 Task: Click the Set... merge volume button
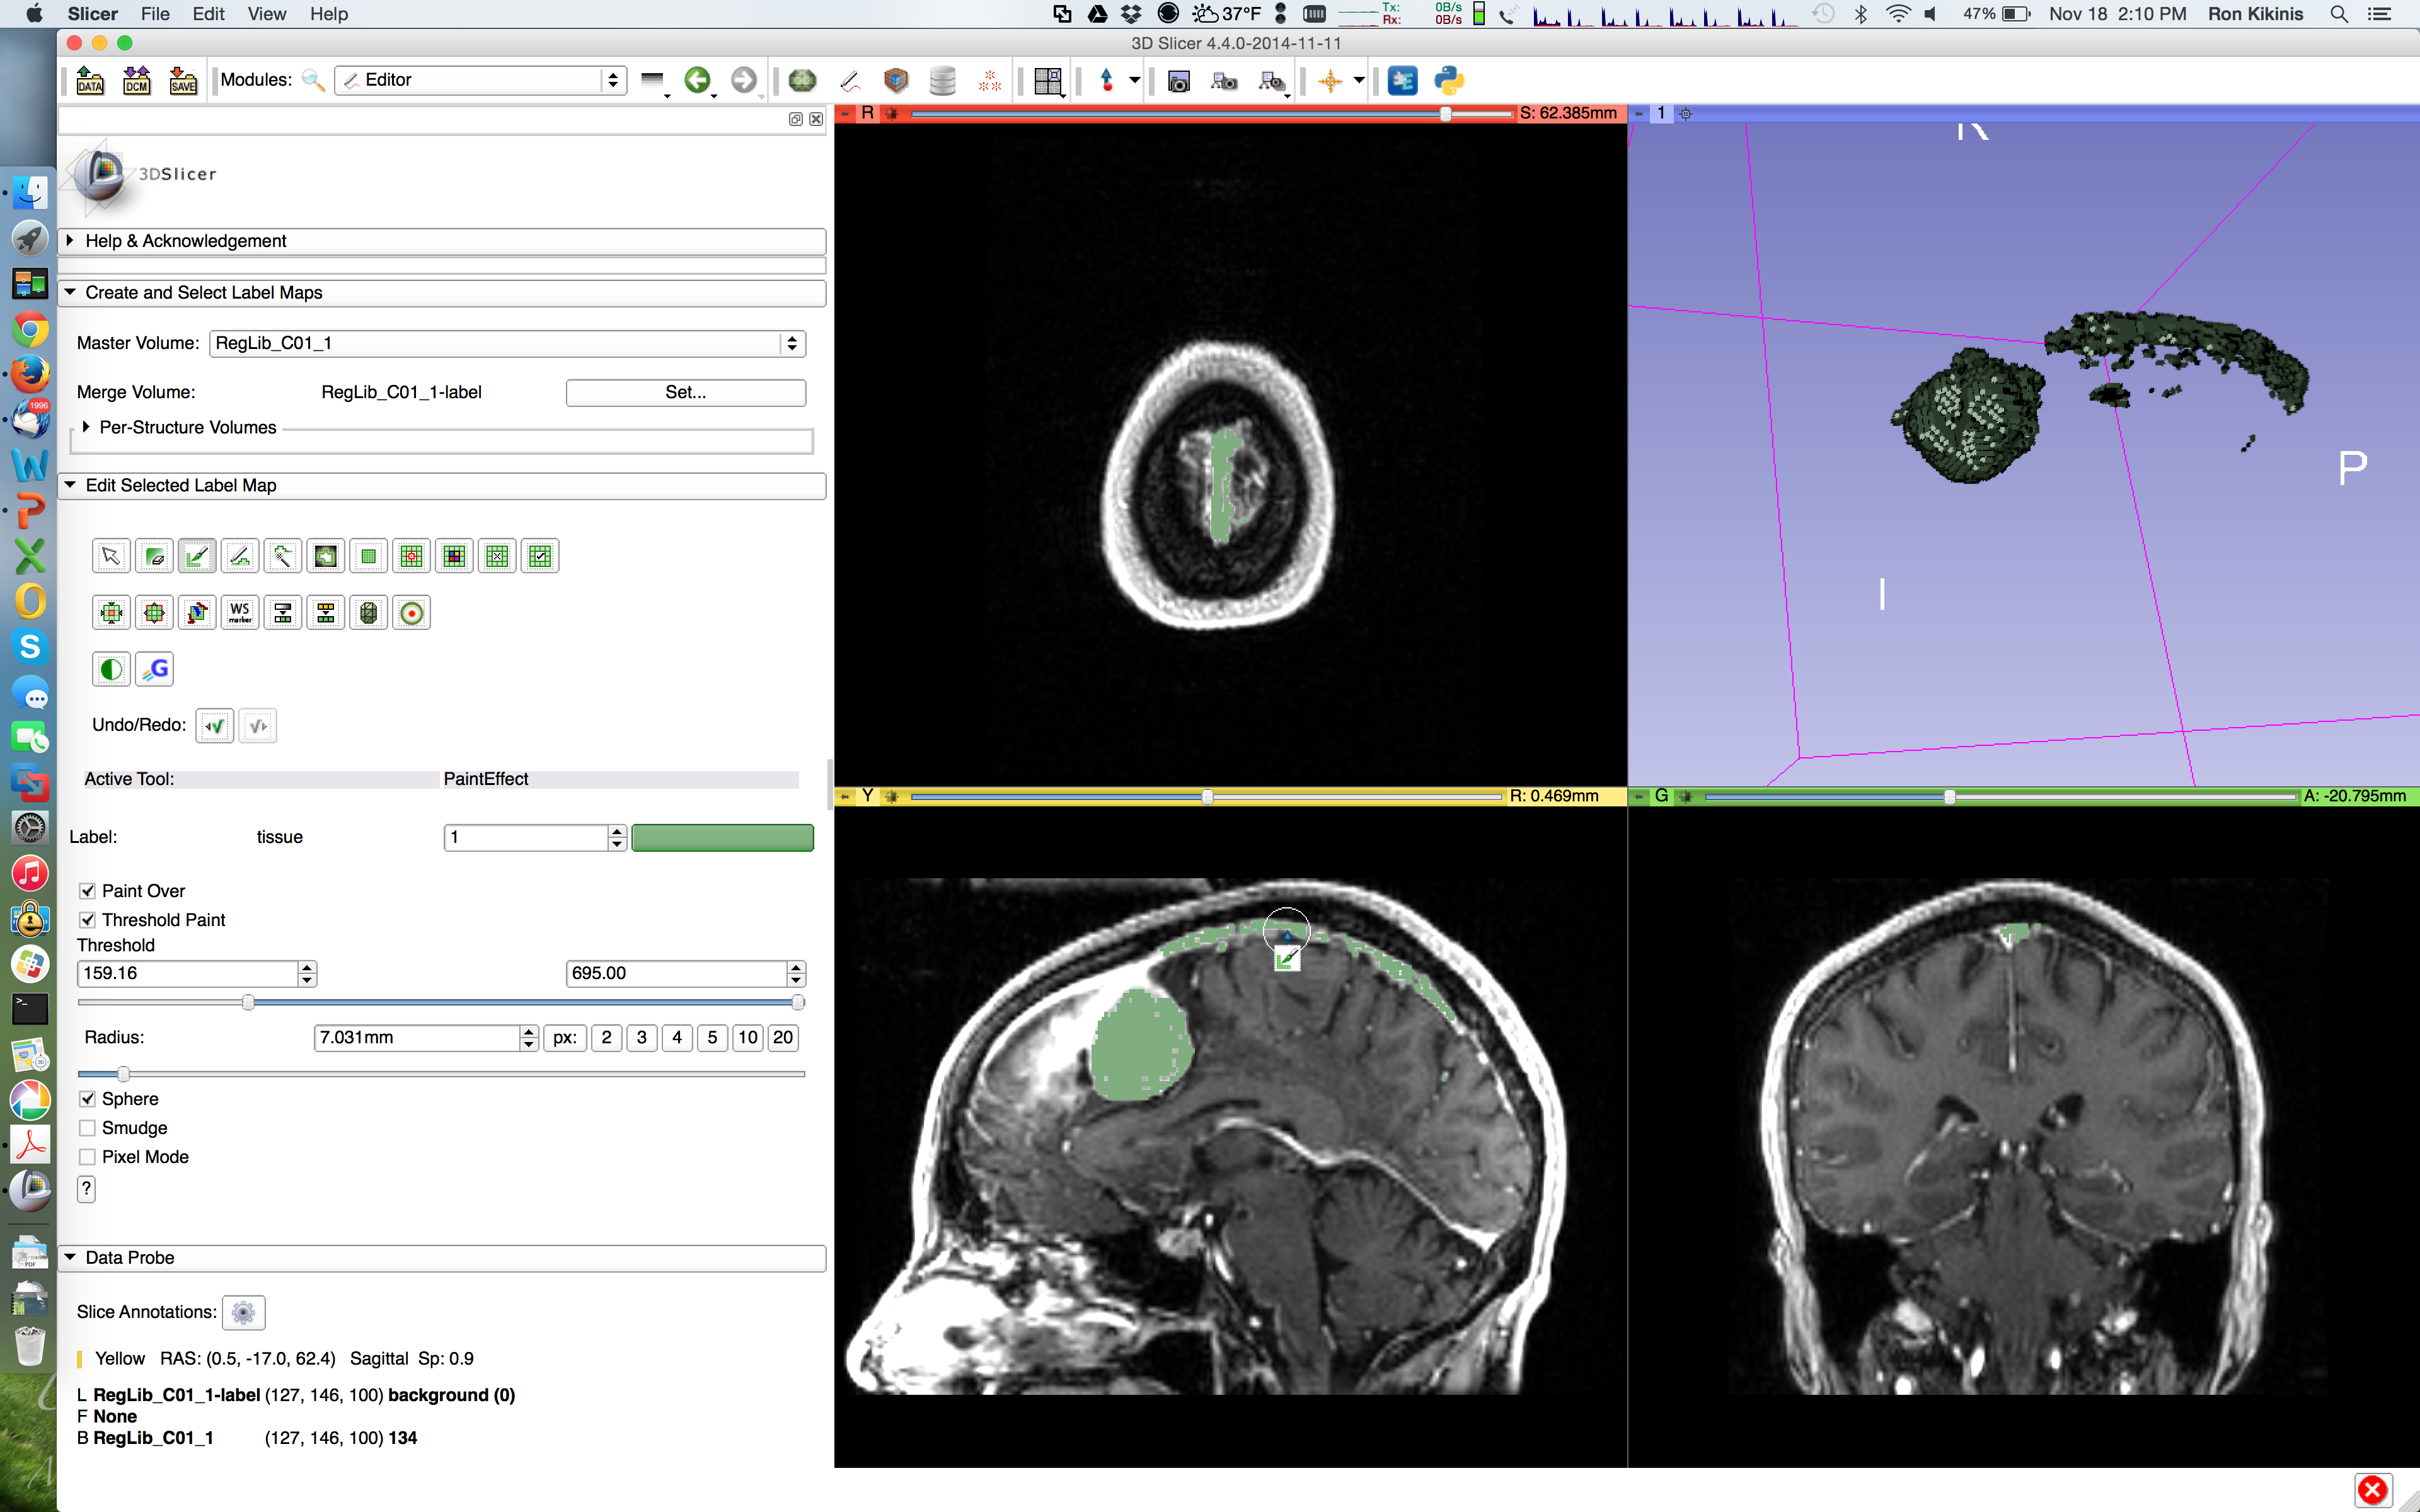(x=685, y=392)
